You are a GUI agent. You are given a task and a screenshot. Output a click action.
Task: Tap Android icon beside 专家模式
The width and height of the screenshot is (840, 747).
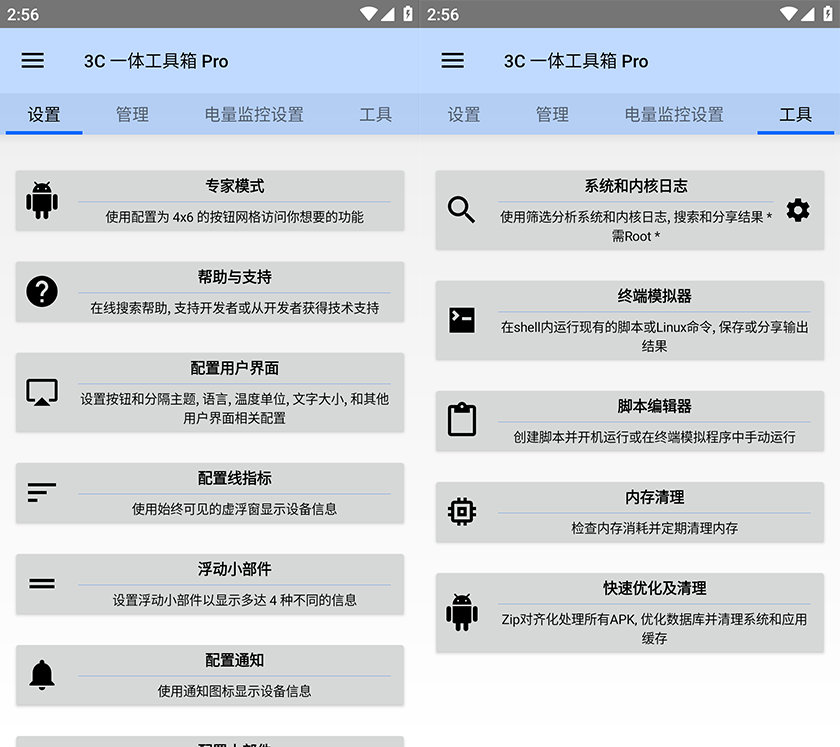[x=42, y=200]
